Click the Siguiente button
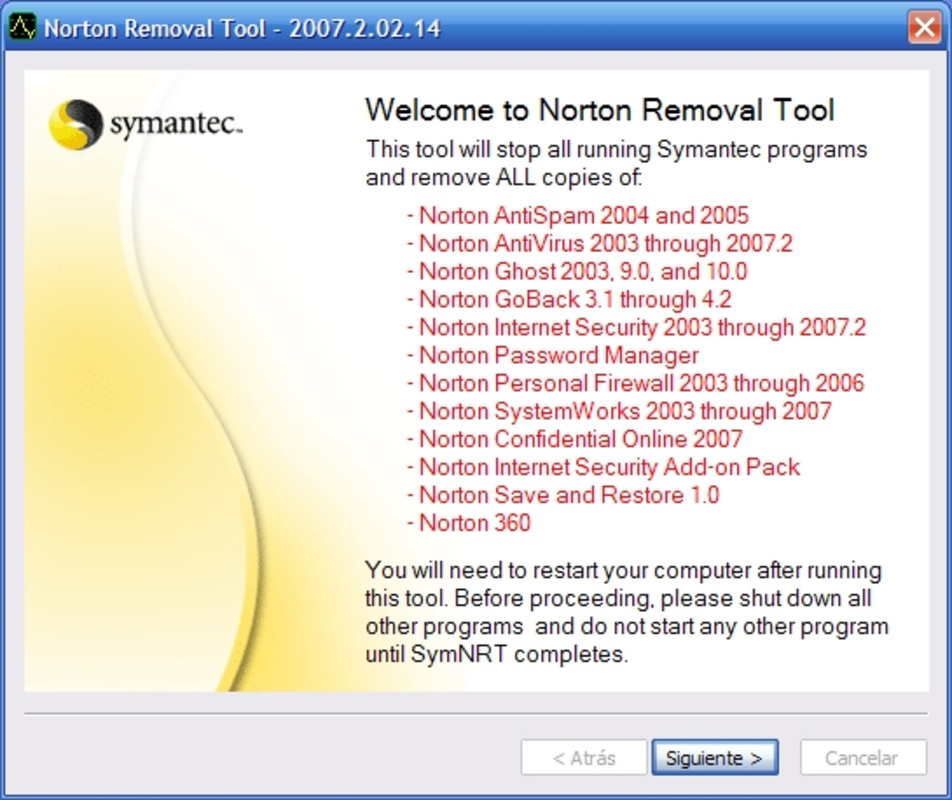The height and width of the screenshot is (800, 952). pos(715,758)
